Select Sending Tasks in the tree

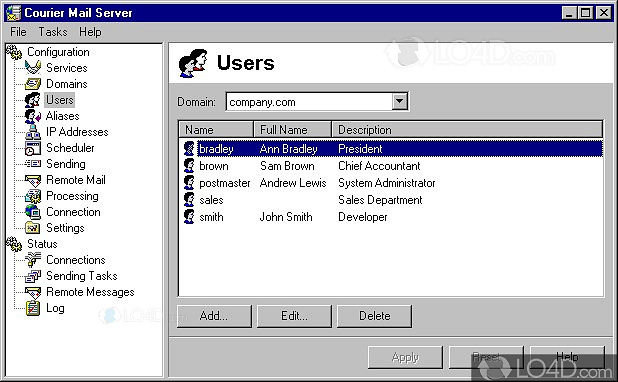coord(82,276)
